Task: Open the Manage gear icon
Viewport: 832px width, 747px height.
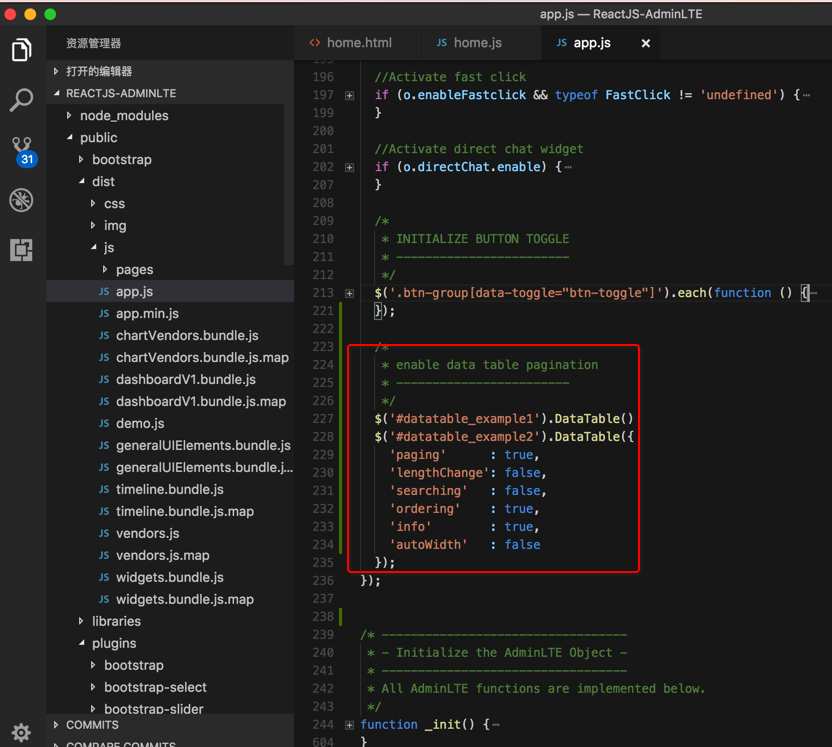Action: point(21,732)
